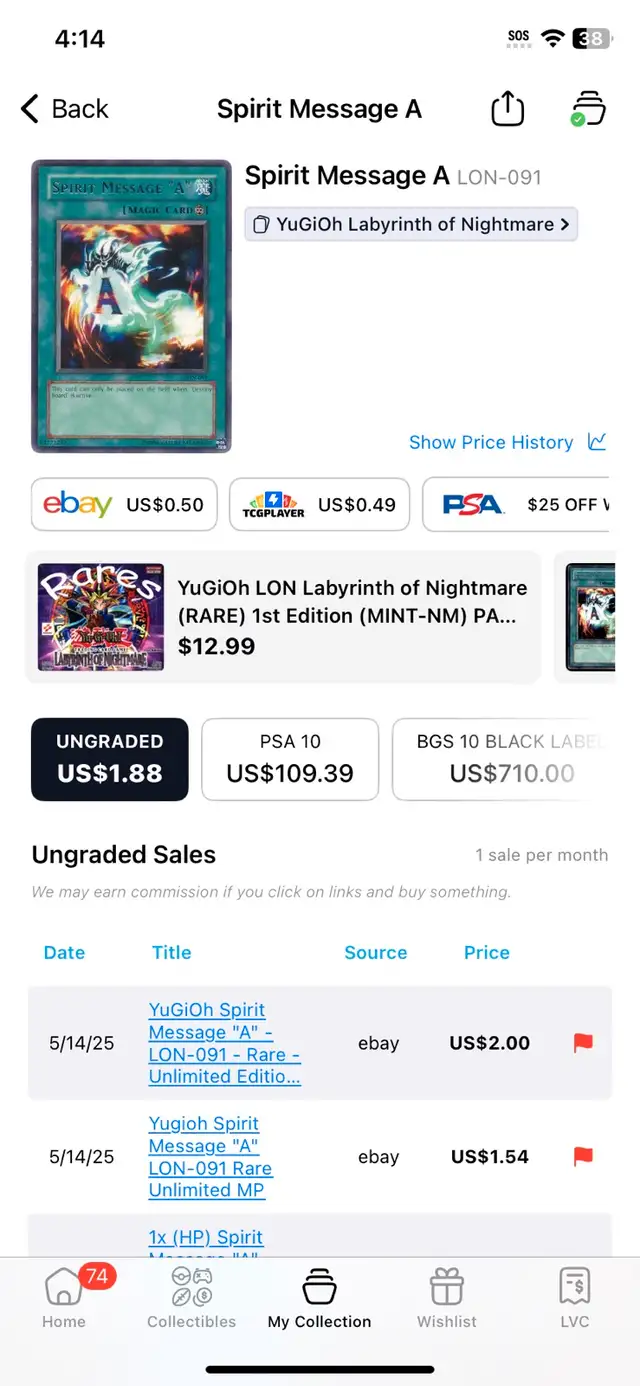Open the LVC tab
This screenshot has width=640, height=1386.
[575, 1297]
